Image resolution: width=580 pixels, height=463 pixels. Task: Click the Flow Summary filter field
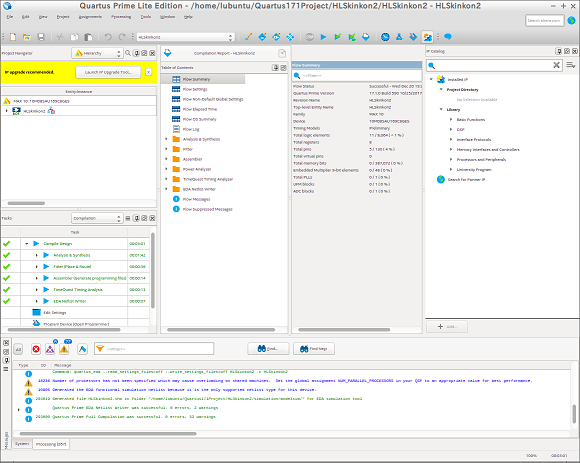(x=357, y=75)
